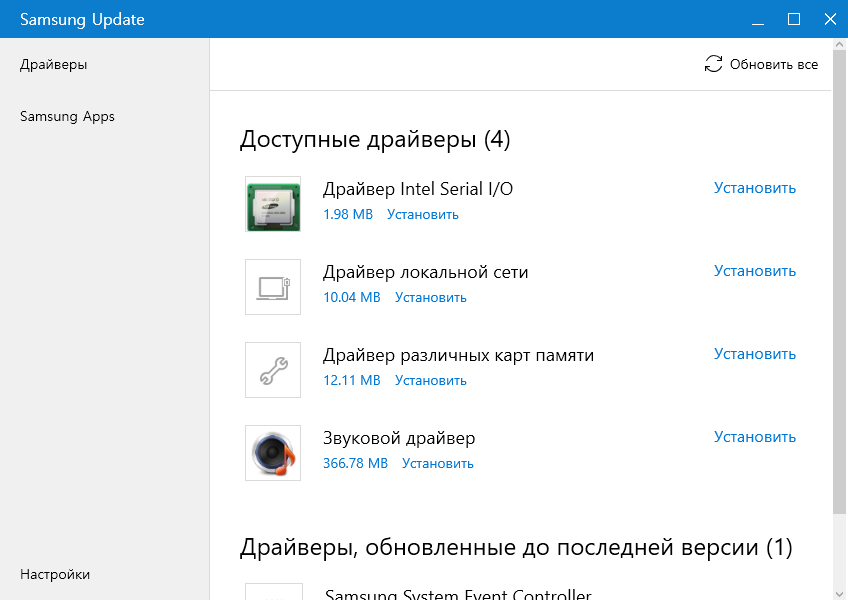The width and height of the screenshot is (848, 600).
Task: Select the 'Драйвер локальной сети' title
Action: pos(426,272)
